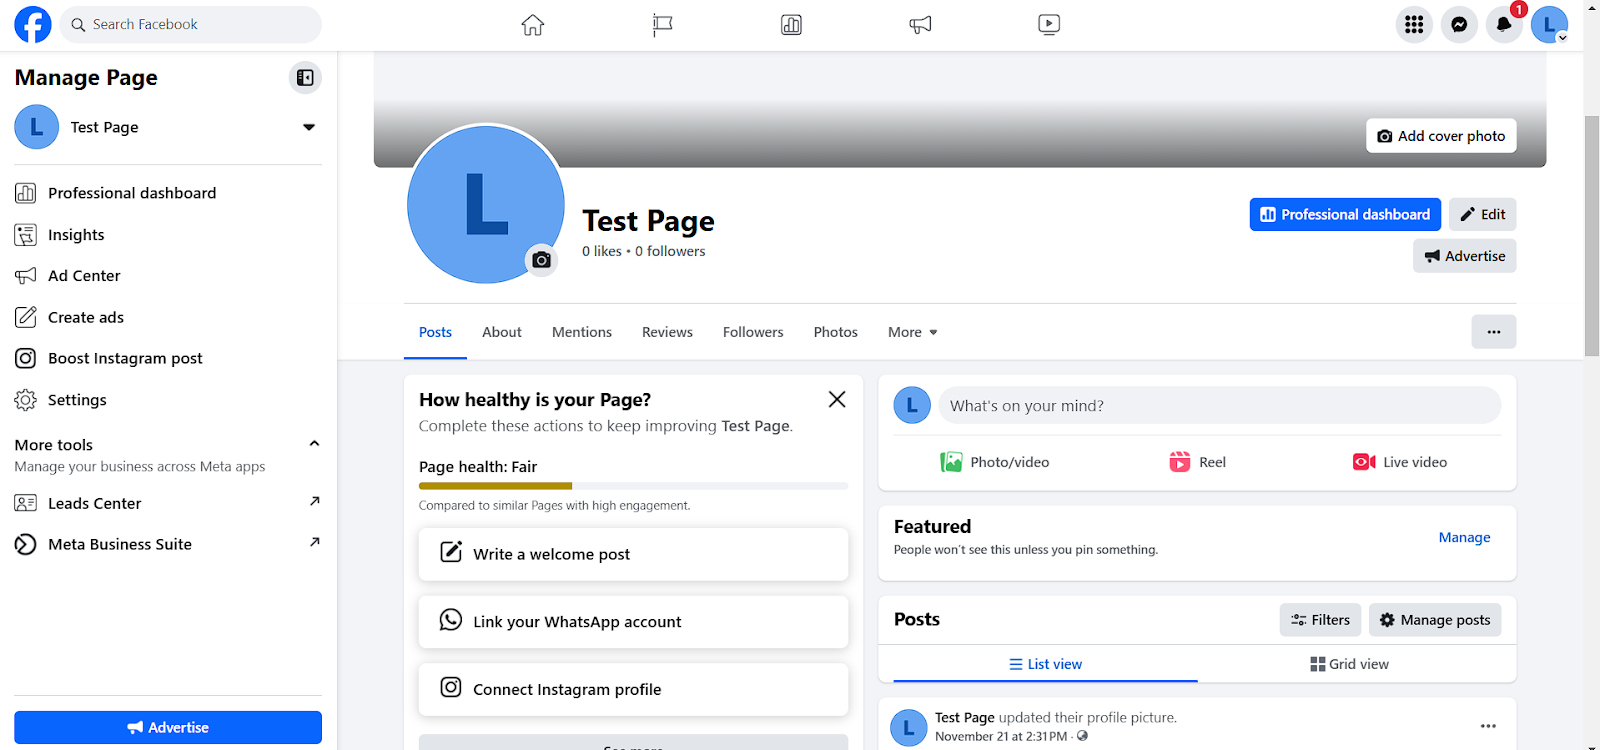
Task: Open the Home icon in top navigation
Action: pyautogui.click(x=533, y=24)
